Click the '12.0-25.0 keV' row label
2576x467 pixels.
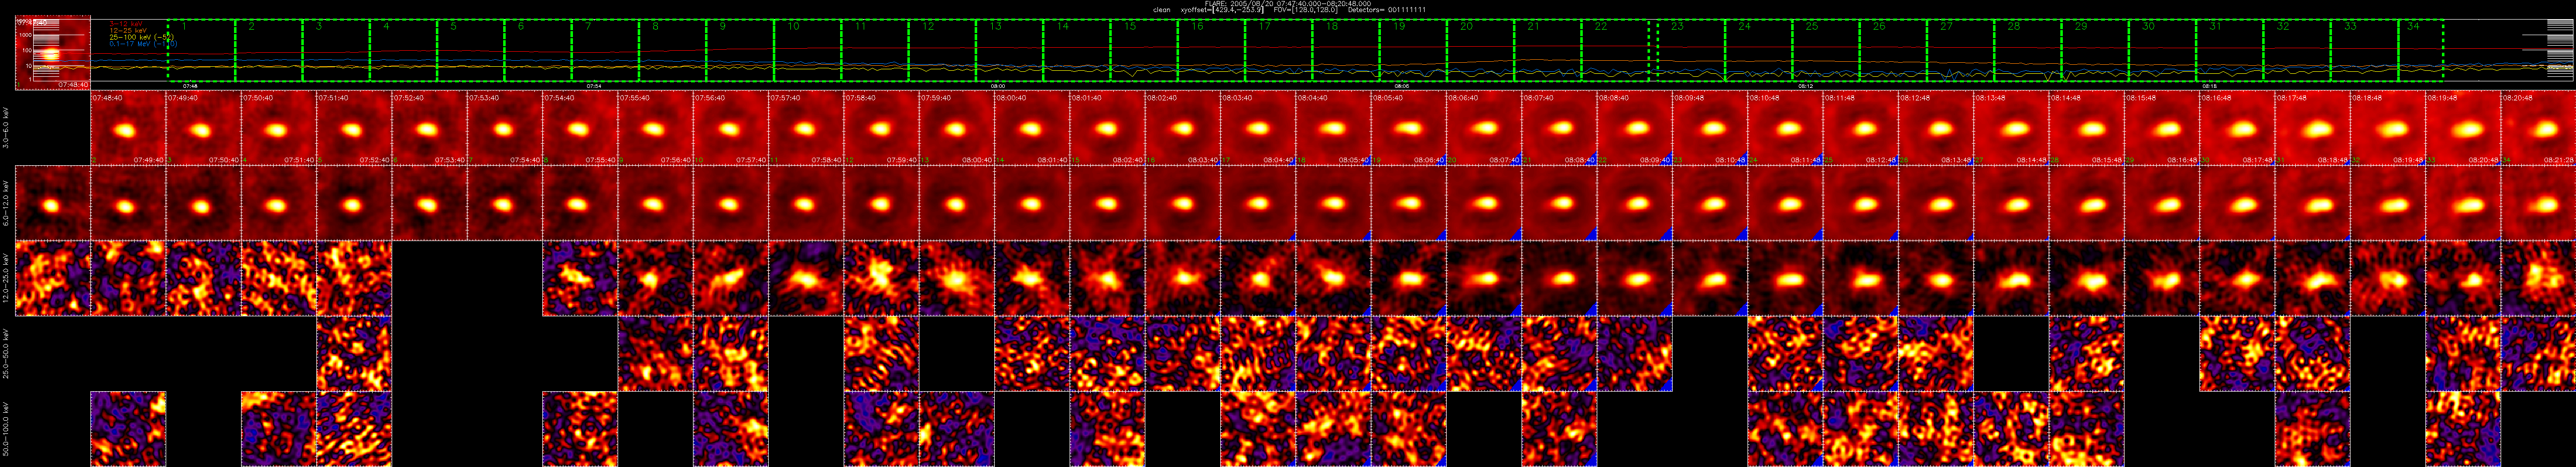[7, 279]
